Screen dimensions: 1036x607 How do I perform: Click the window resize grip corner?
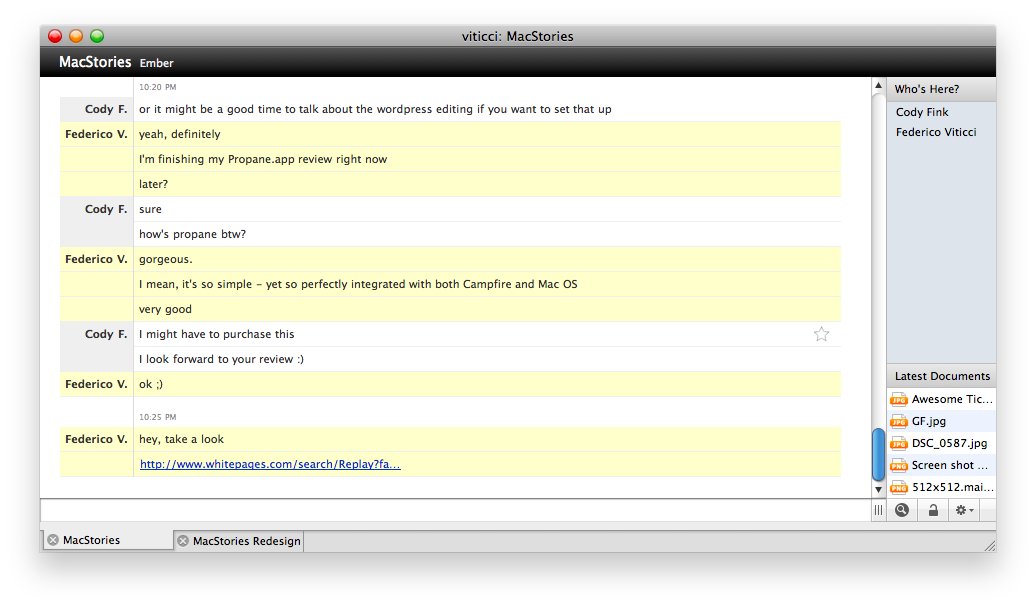pyautogui.click(x=989, y=545)
